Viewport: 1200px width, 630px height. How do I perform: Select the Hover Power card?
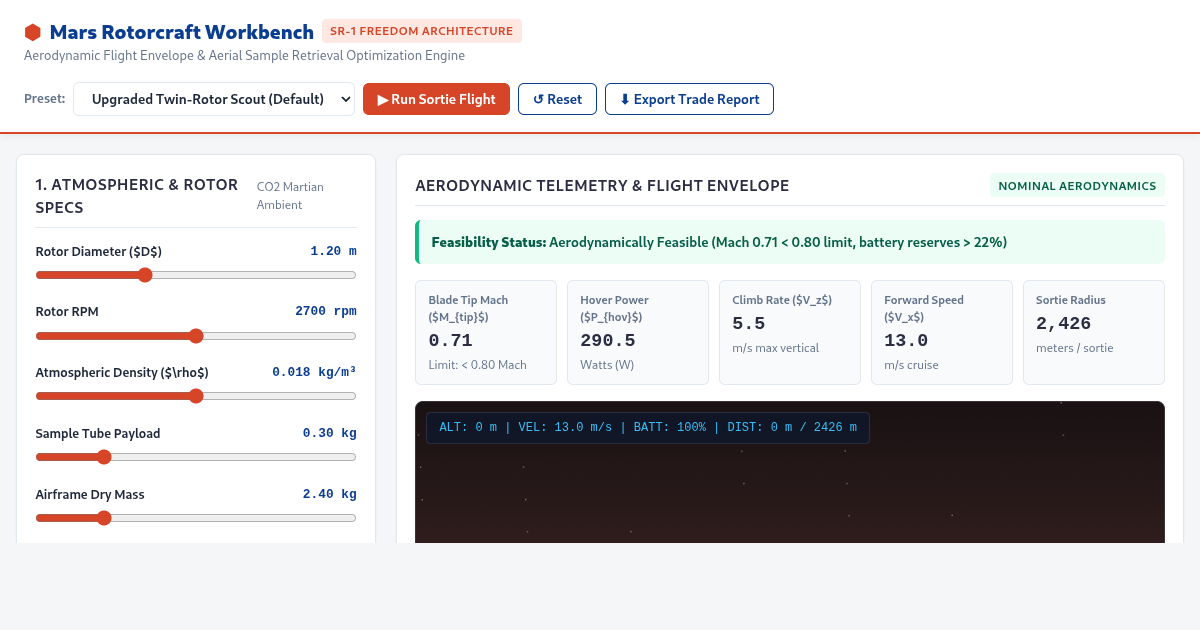click(637, 333)
